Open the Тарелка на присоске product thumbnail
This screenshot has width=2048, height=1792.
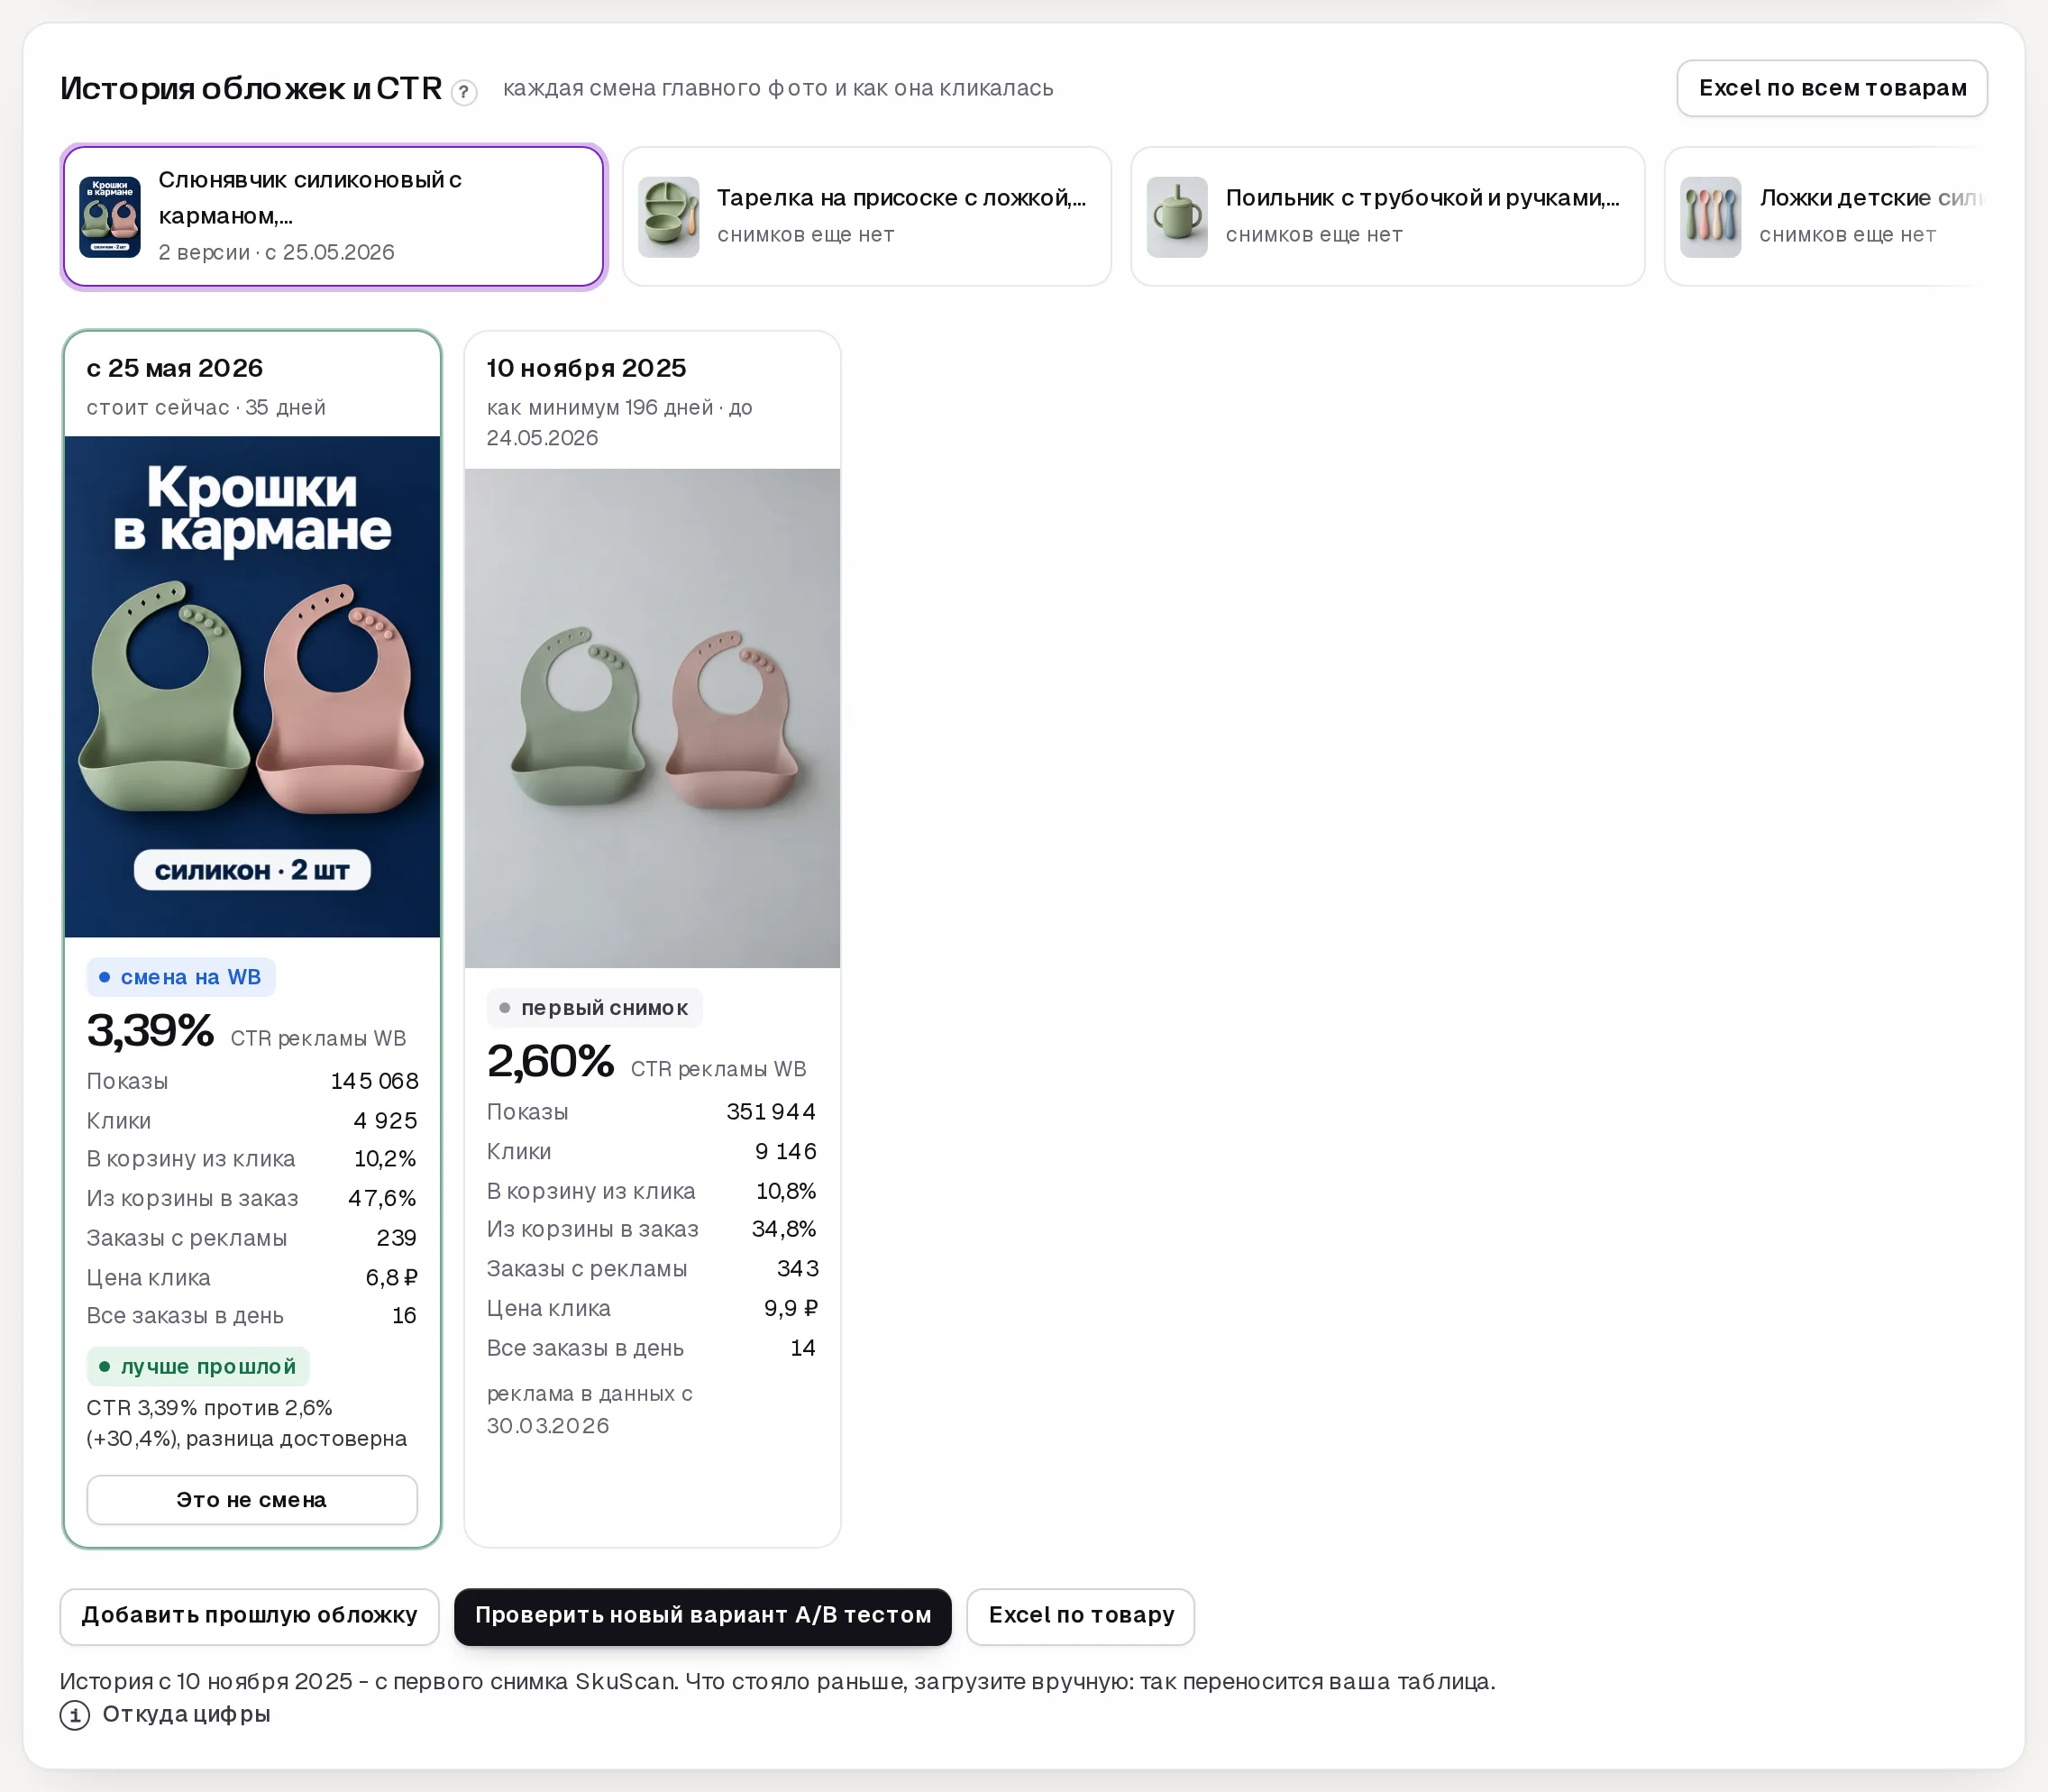click(x=668, y=217)
